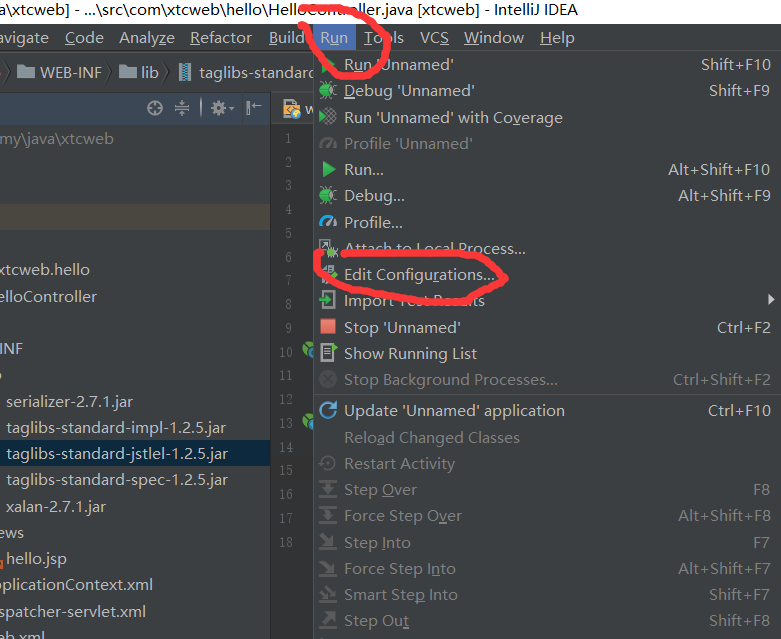
Task: Select Update 'Unnamed' application
Action: pos(547,411)
